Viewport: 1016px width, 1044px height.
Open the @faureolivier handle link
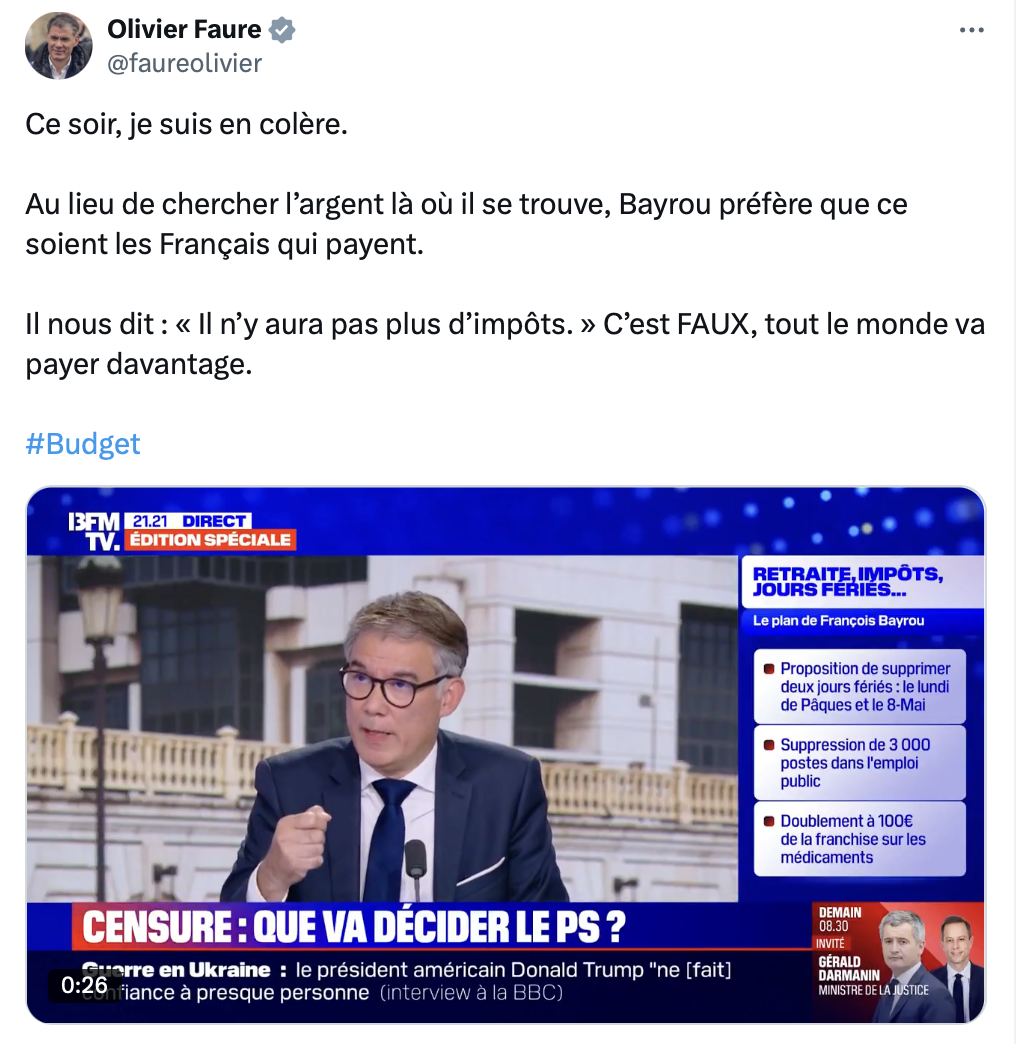click(184, 63)
